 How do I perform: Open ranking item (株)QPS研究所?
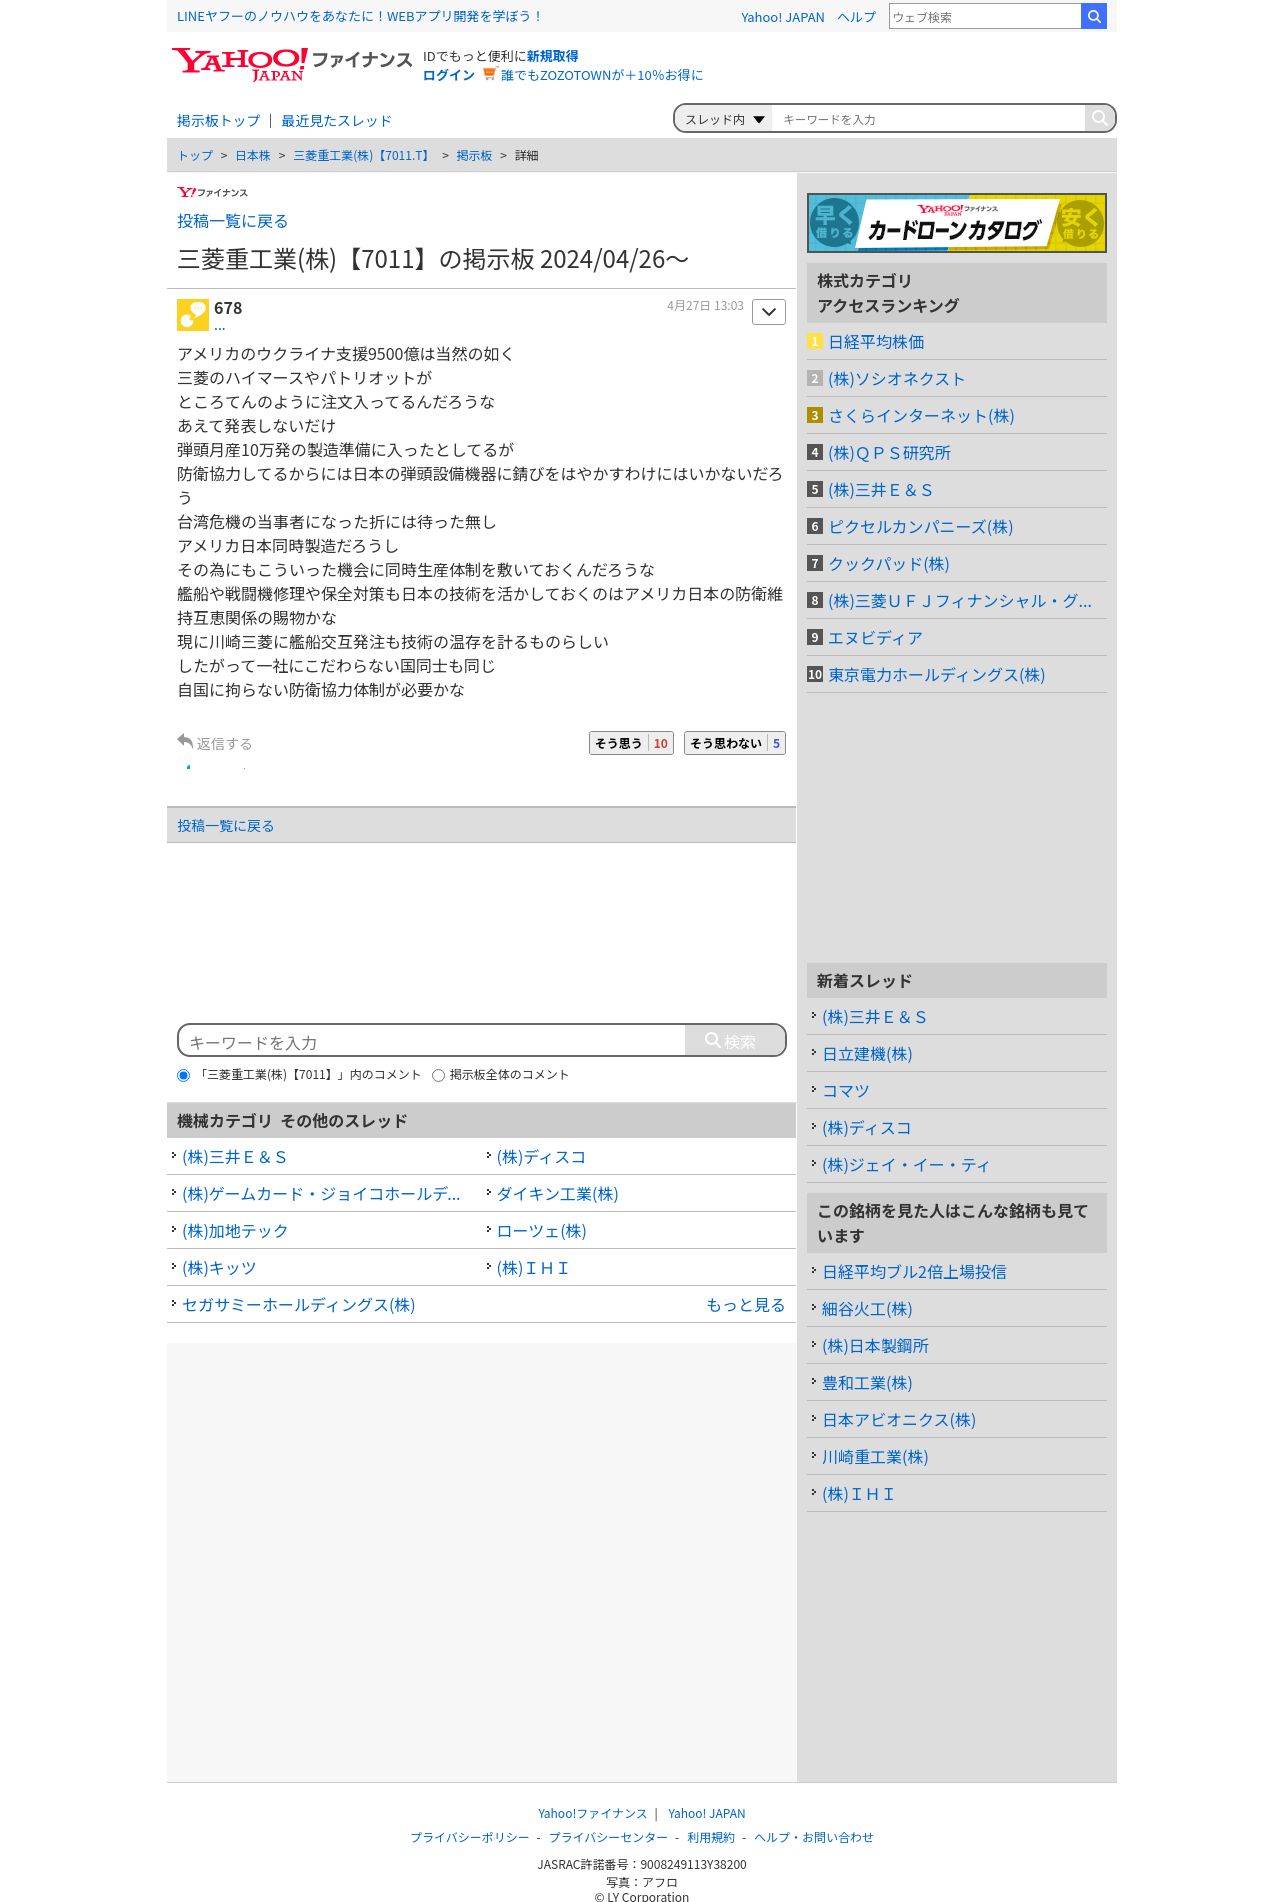pos(889,453)
